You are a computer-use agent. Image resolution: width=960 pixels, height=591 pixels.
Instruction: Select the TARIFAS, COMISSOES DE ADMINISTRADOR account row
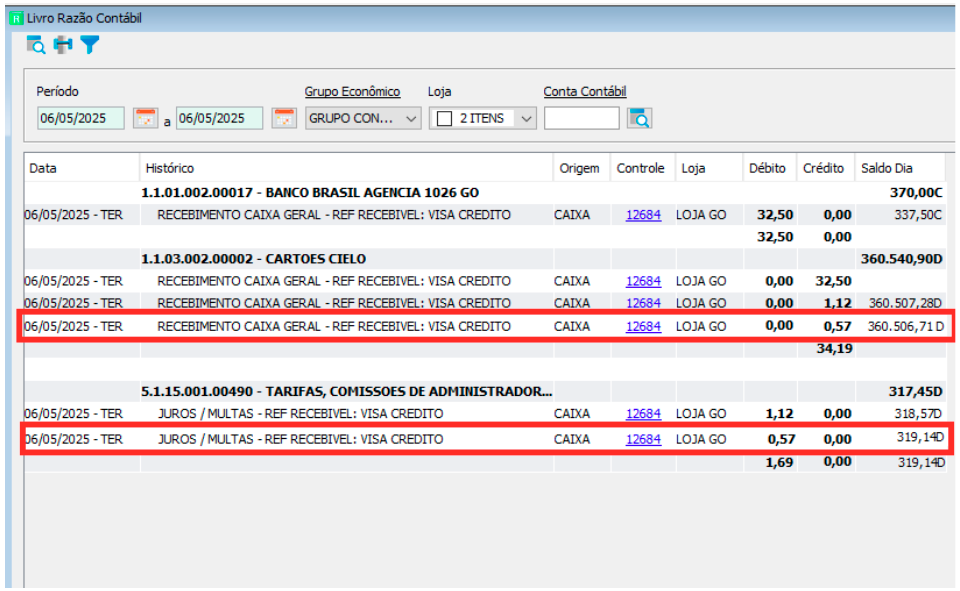(485, 391)
